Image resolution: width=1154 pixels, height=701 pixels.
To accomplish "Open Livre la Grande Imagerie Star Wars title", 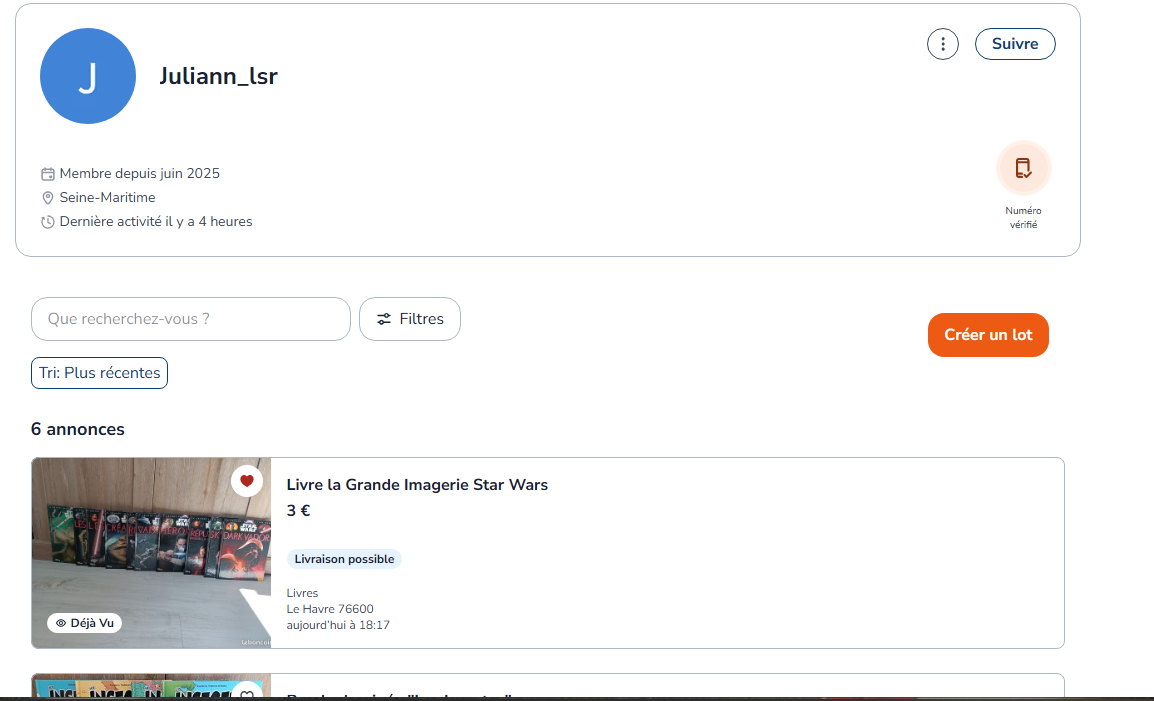I will 417,485.
